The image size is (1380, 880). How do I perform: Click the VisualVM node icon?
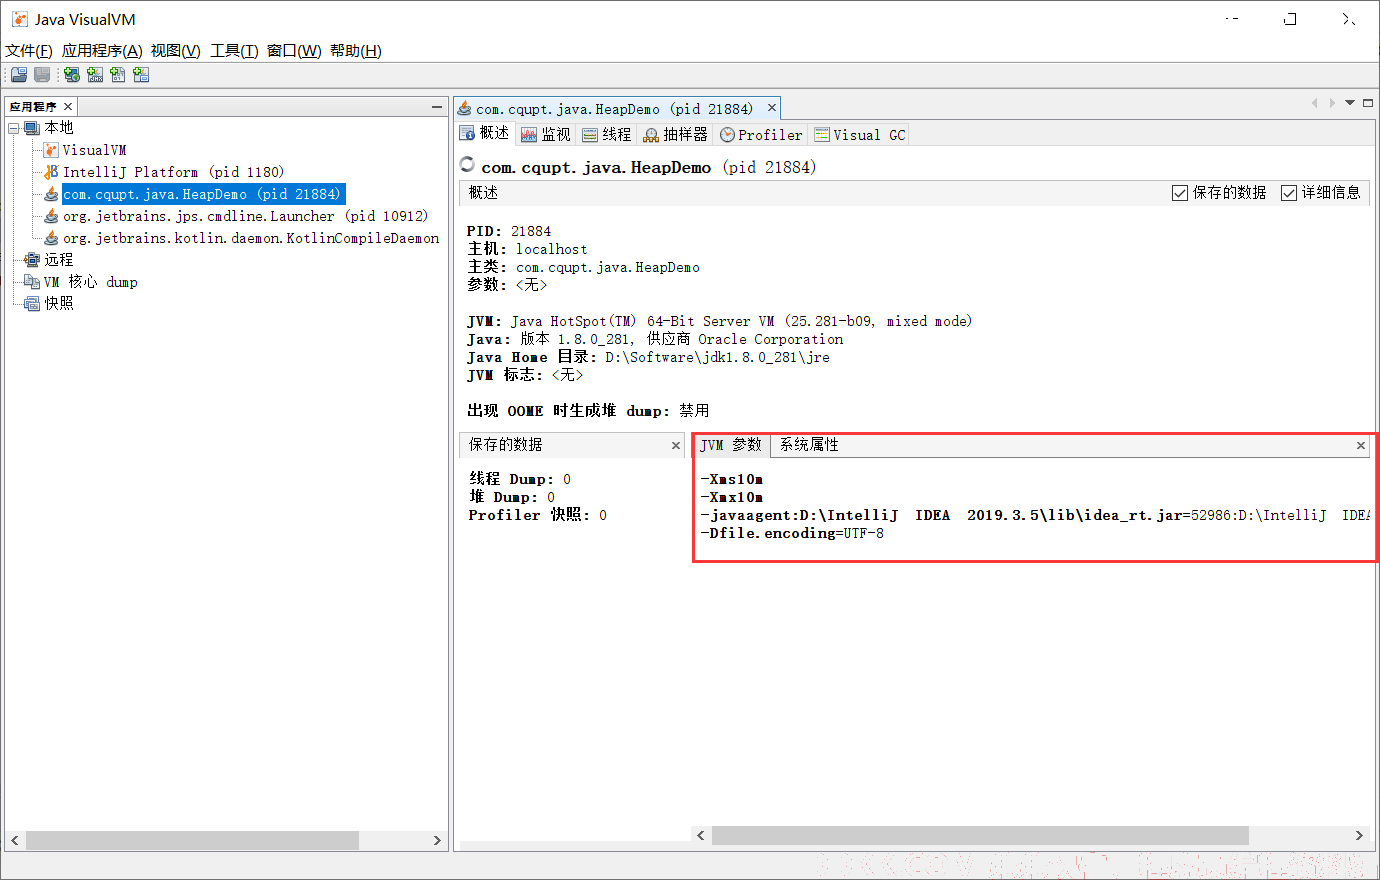(51, 150)
